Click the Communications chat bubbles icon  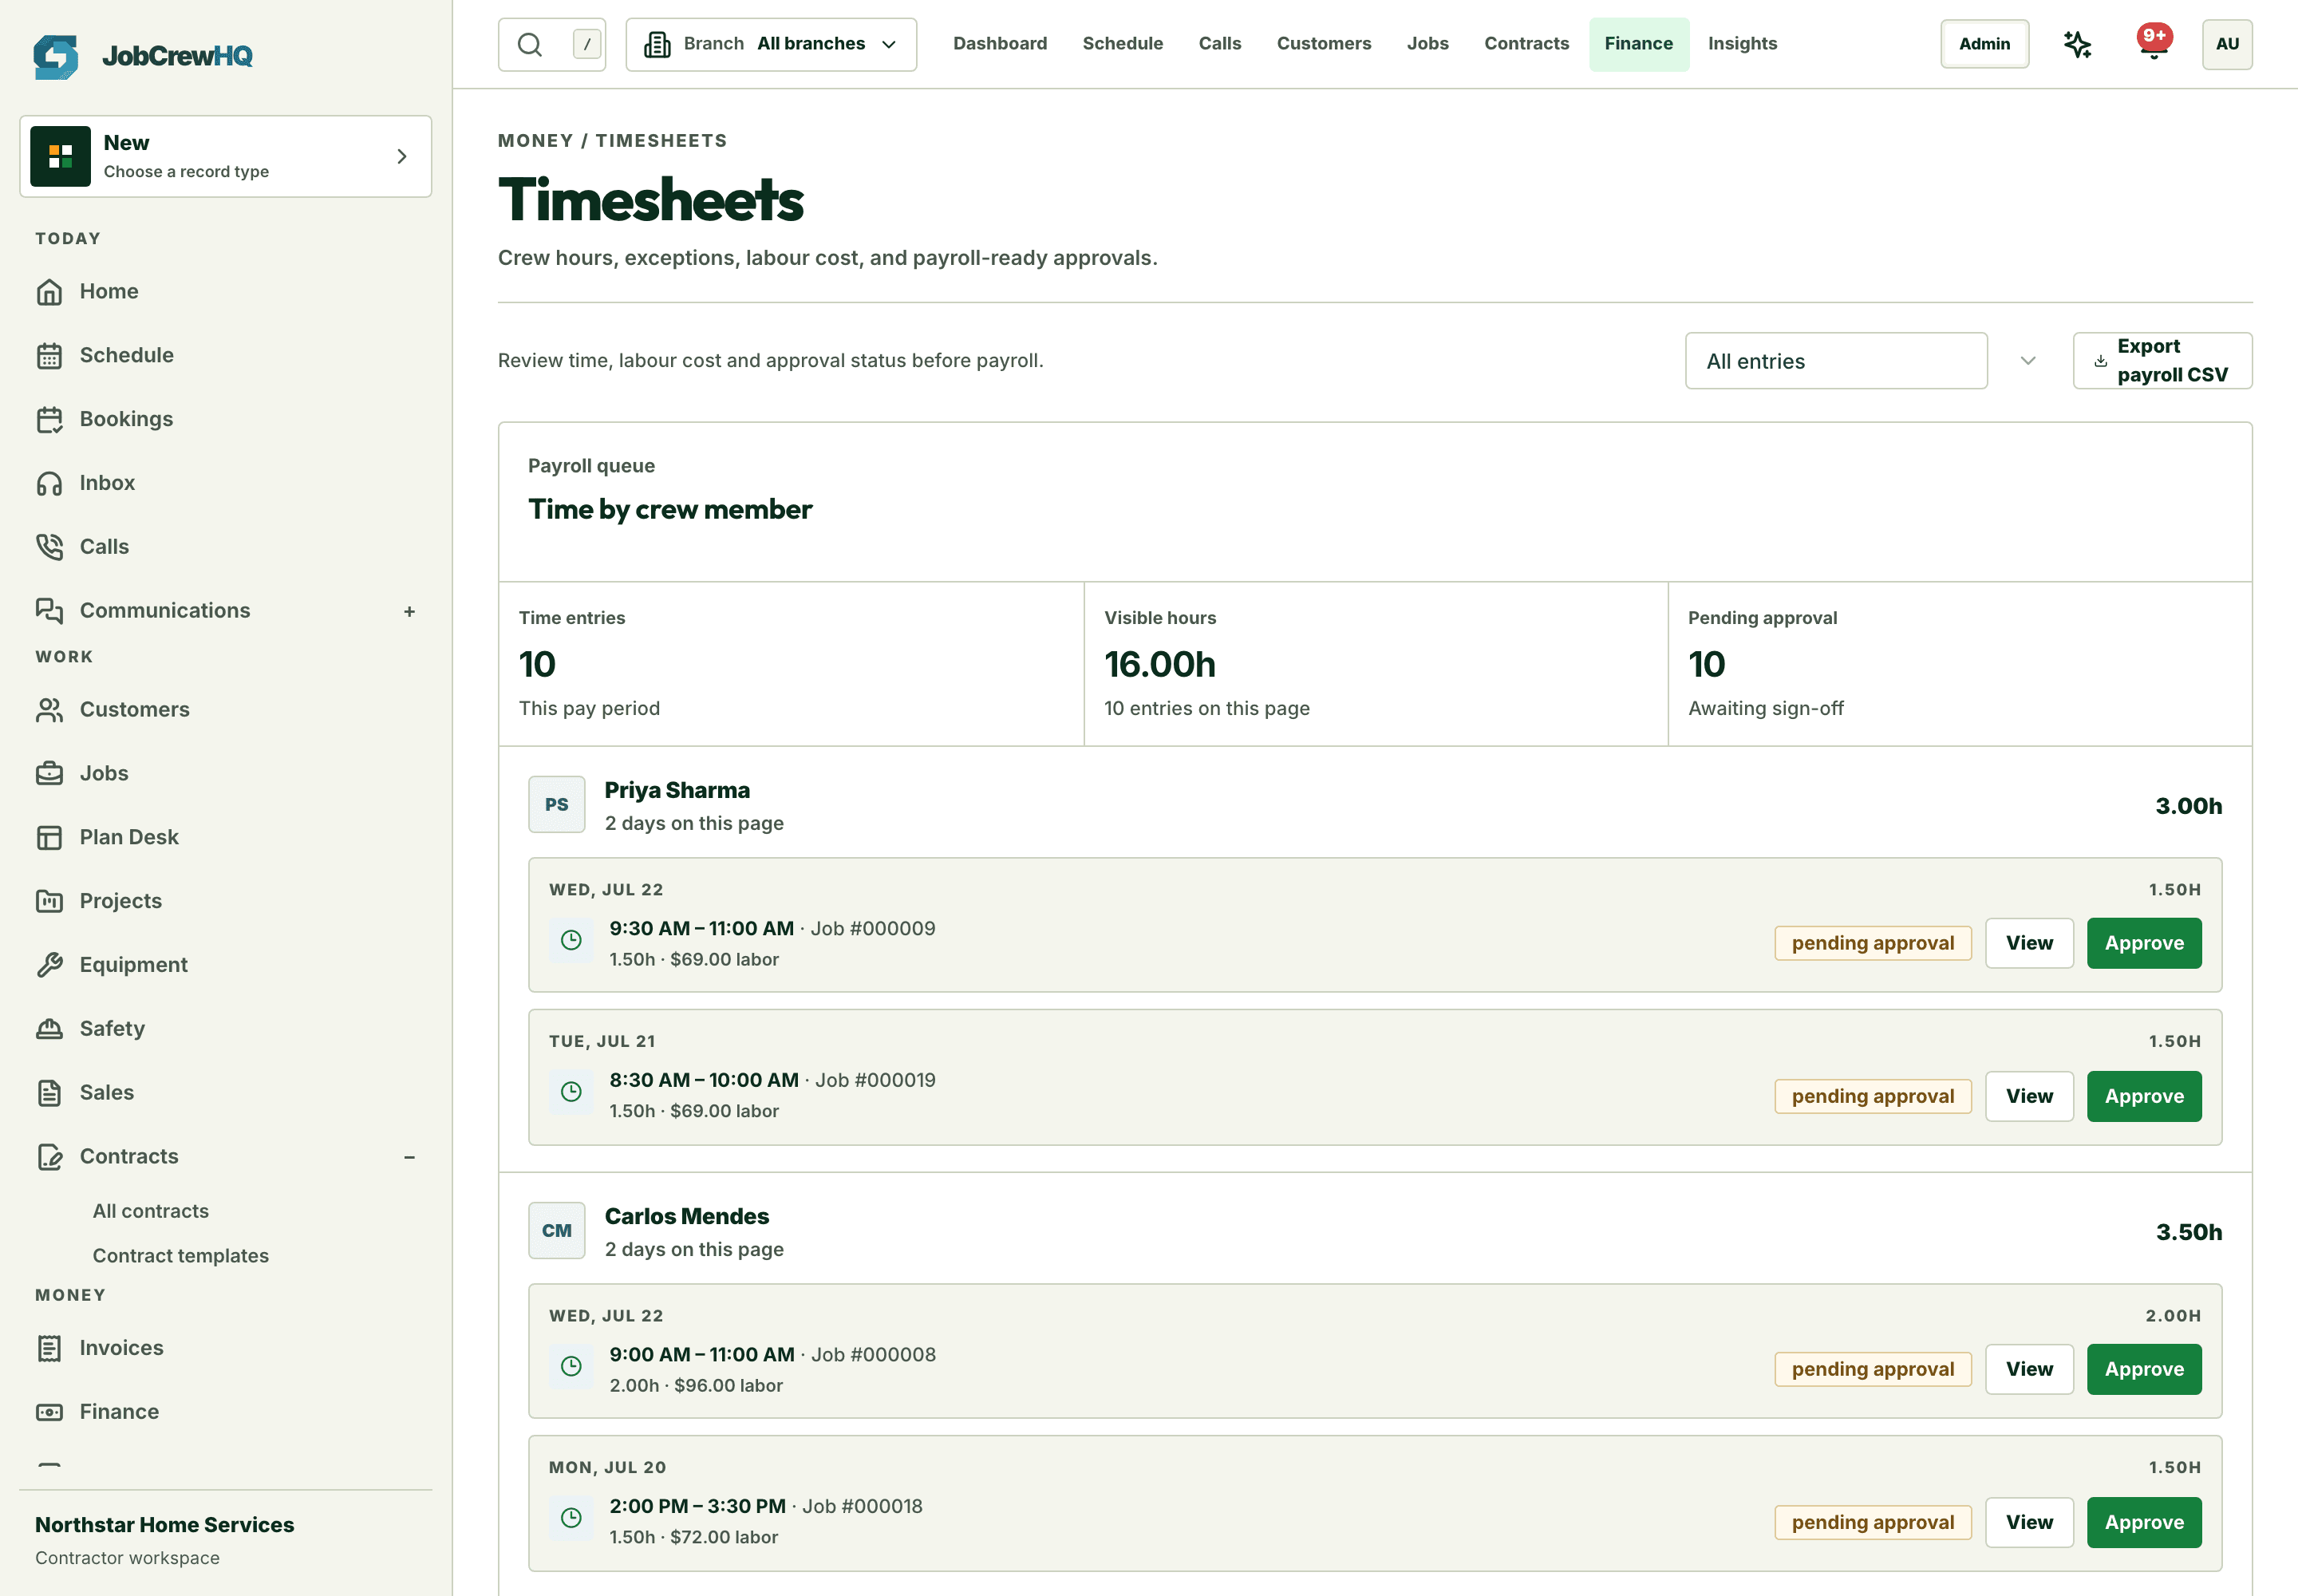(x=49, y=611)
